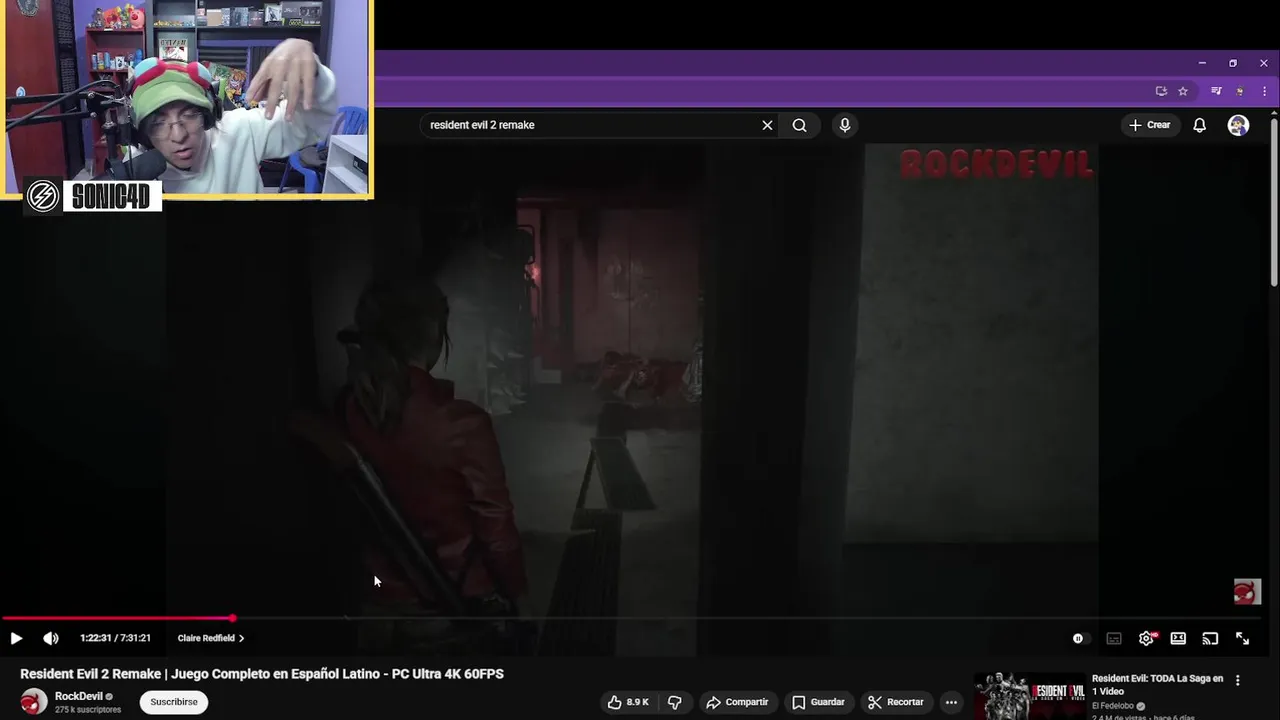Open the RockDevil channel avatar

pos(34,702)
